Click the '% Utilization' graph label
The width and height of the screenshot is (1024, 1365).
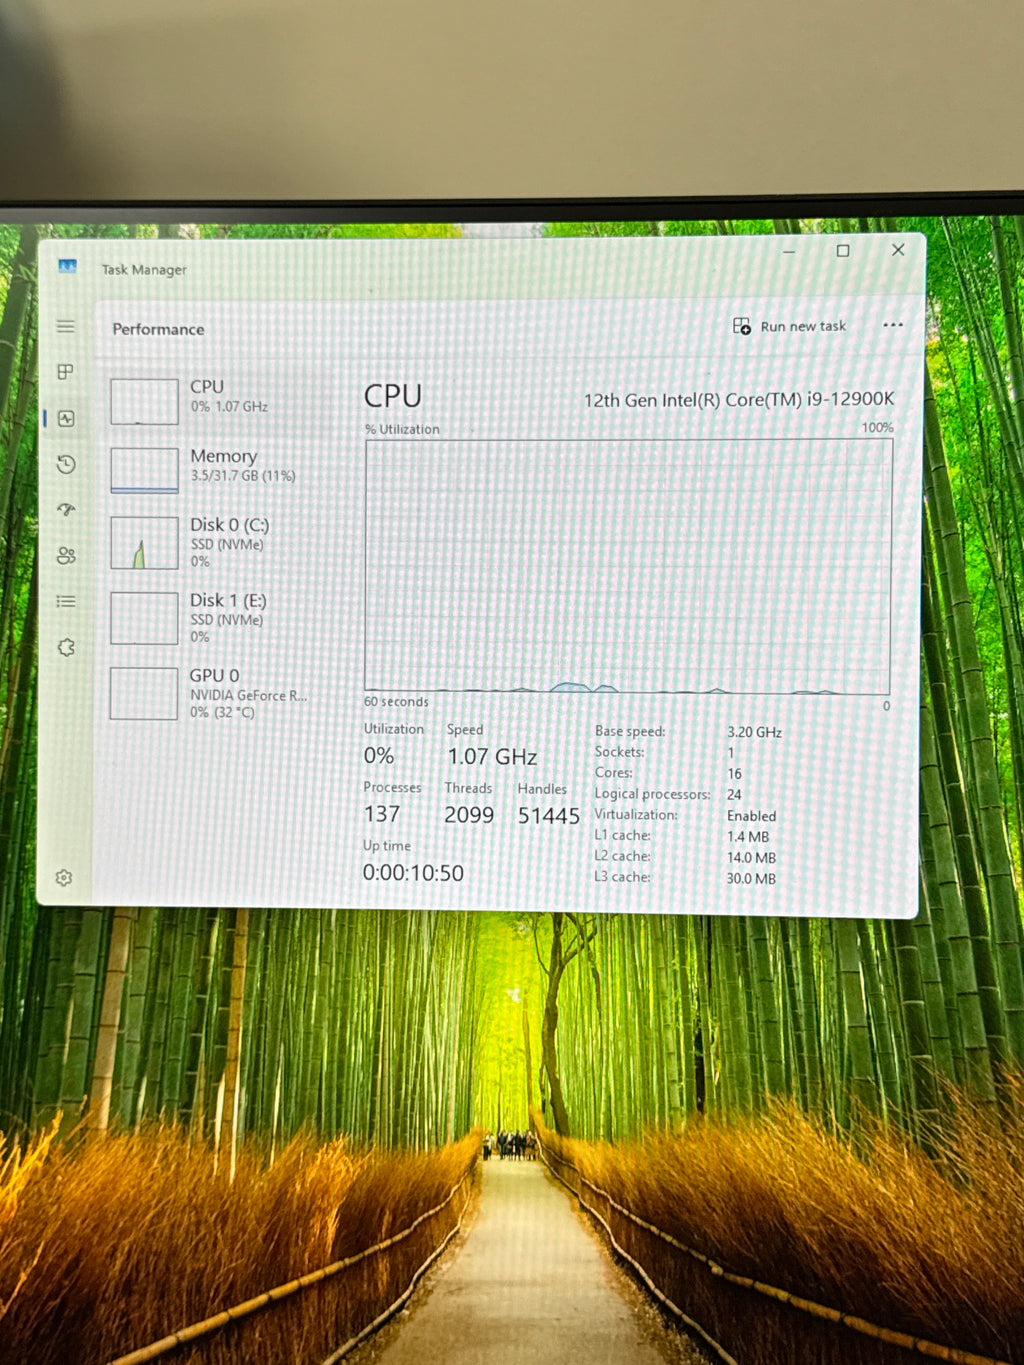(x=402, y=429)
